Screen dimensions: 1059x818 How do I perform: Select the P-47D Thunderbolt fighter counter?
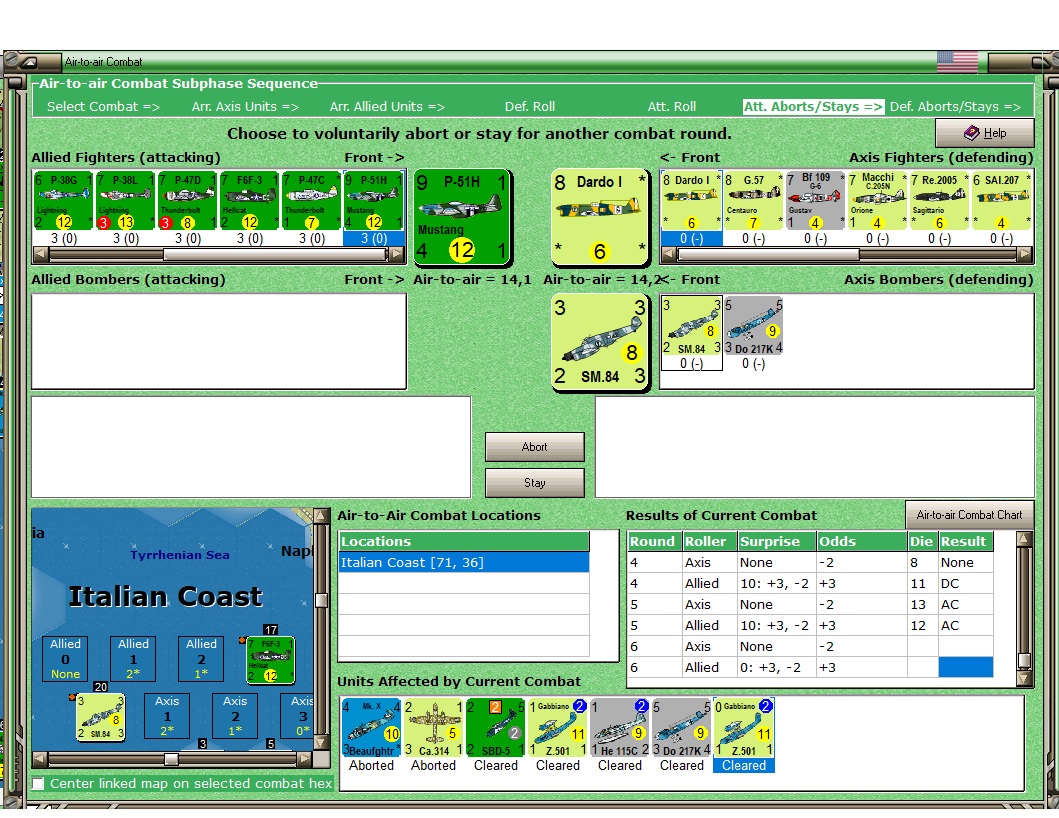[x=188, y=201]
